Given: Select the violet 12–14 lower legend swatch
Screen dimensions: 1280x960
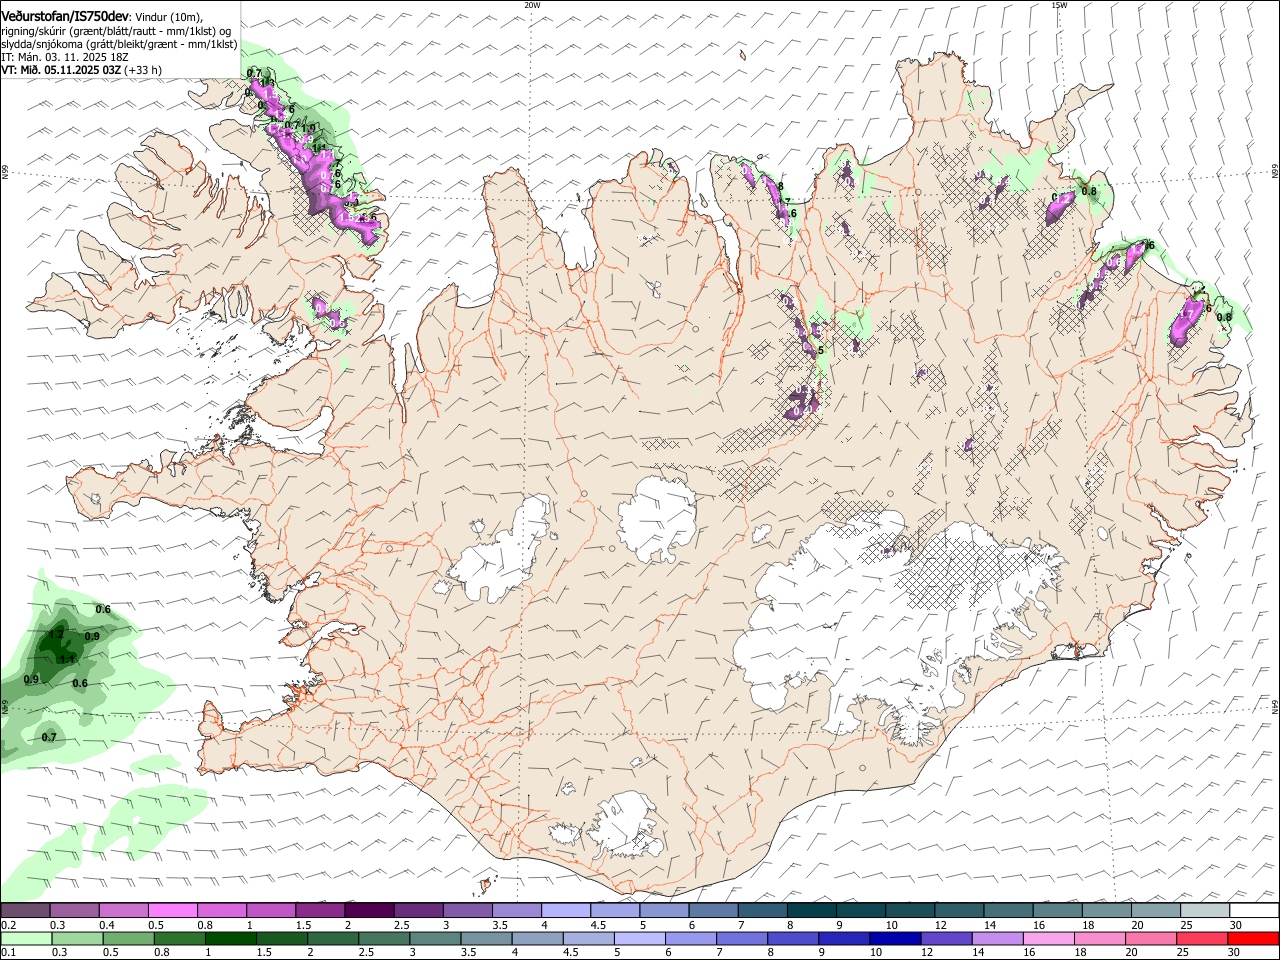Looking at the screenshot, I should 947,939.
